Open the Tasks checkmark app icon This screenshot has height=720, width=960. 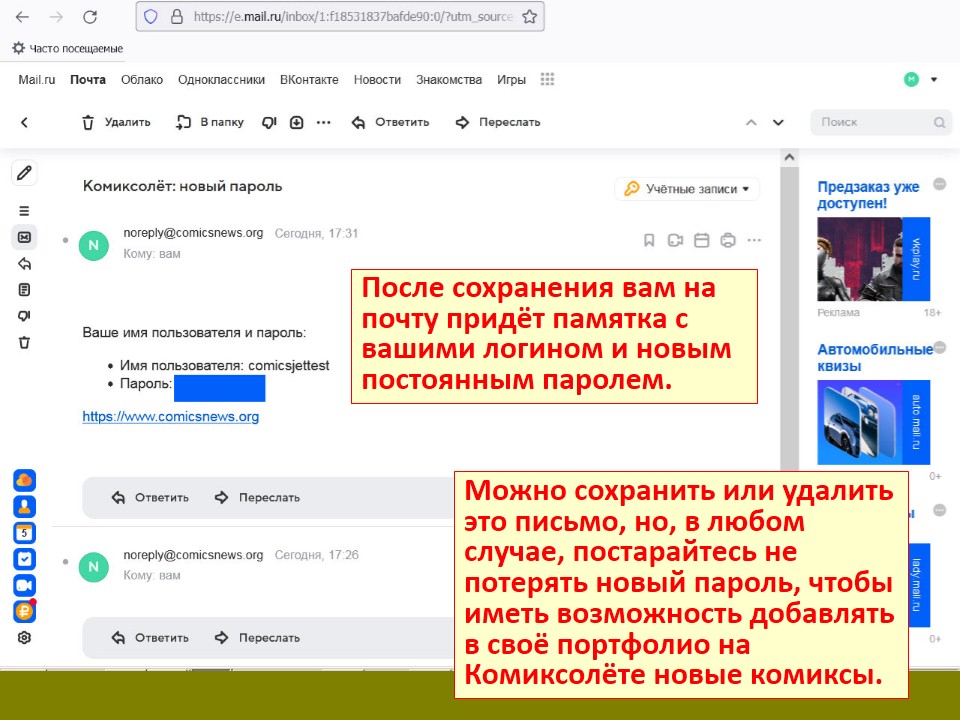24,559
